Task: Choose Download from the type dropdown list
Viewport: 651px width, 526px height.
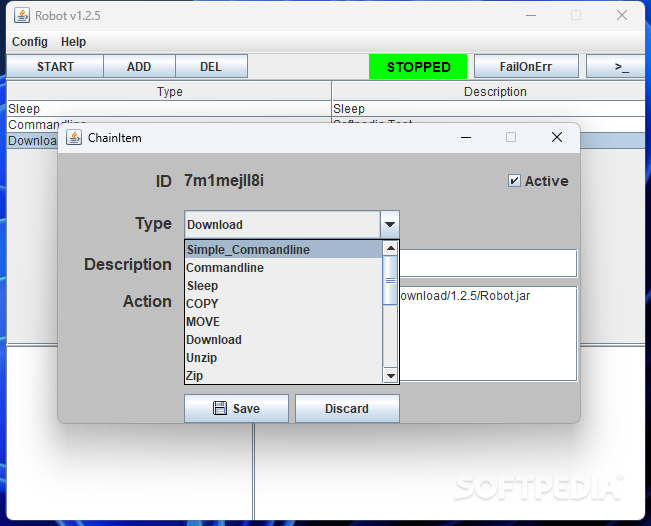Action: tap(284, 340)
